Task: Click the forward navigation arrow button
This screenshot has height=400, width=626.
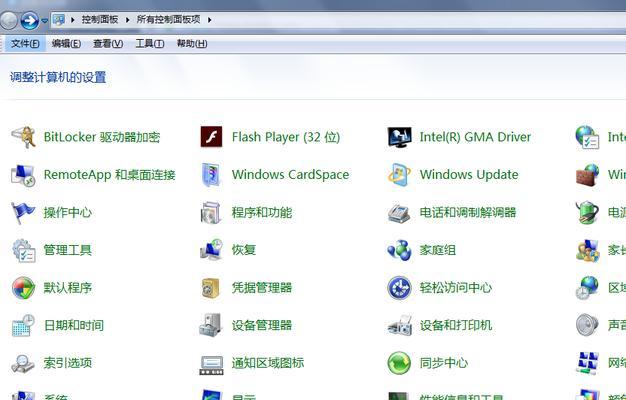Action: point(30,20)
